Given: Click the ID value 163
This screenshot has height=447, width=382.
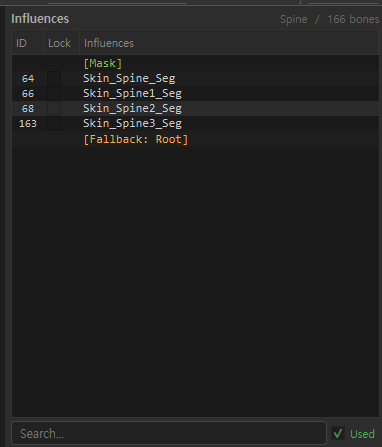Looking at the screenshot, I should pos(28,124).
